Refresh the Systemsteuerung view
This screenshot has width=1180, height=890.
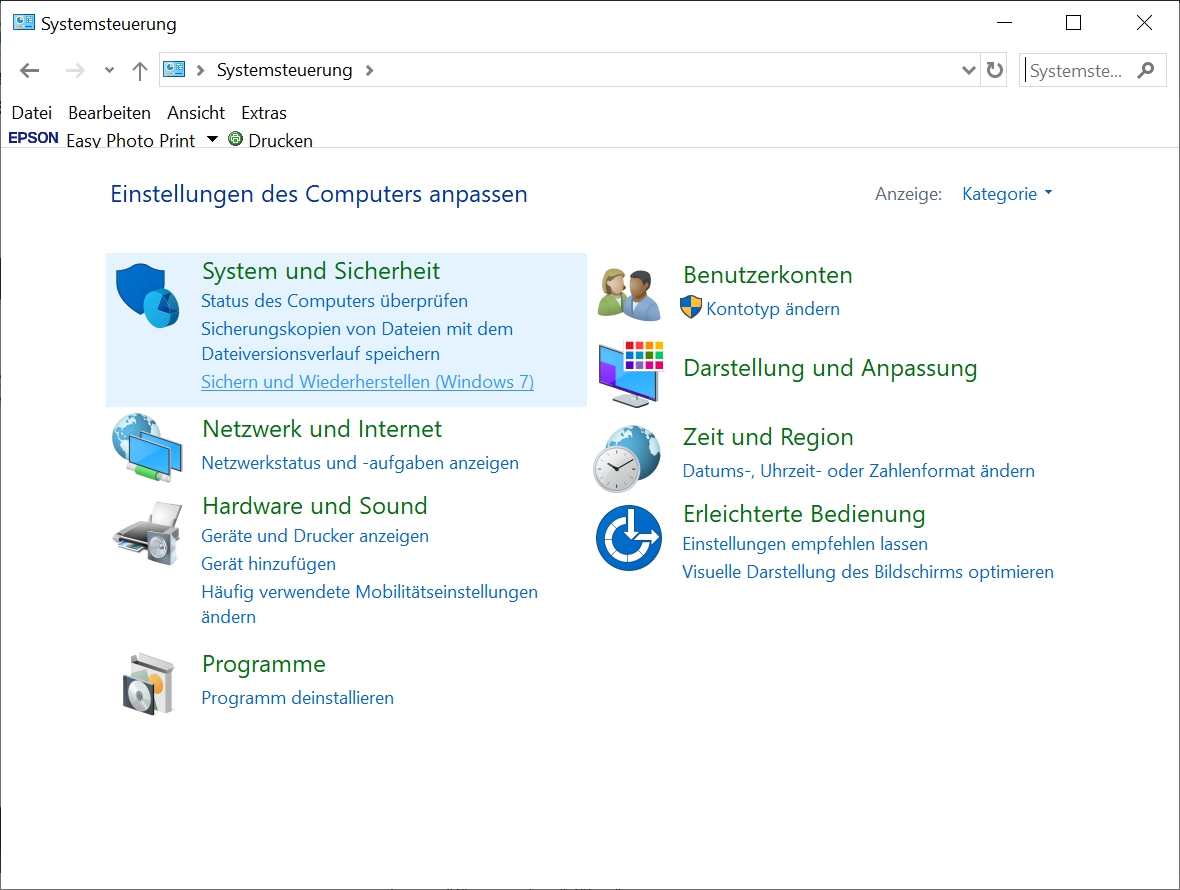(994, 70)
